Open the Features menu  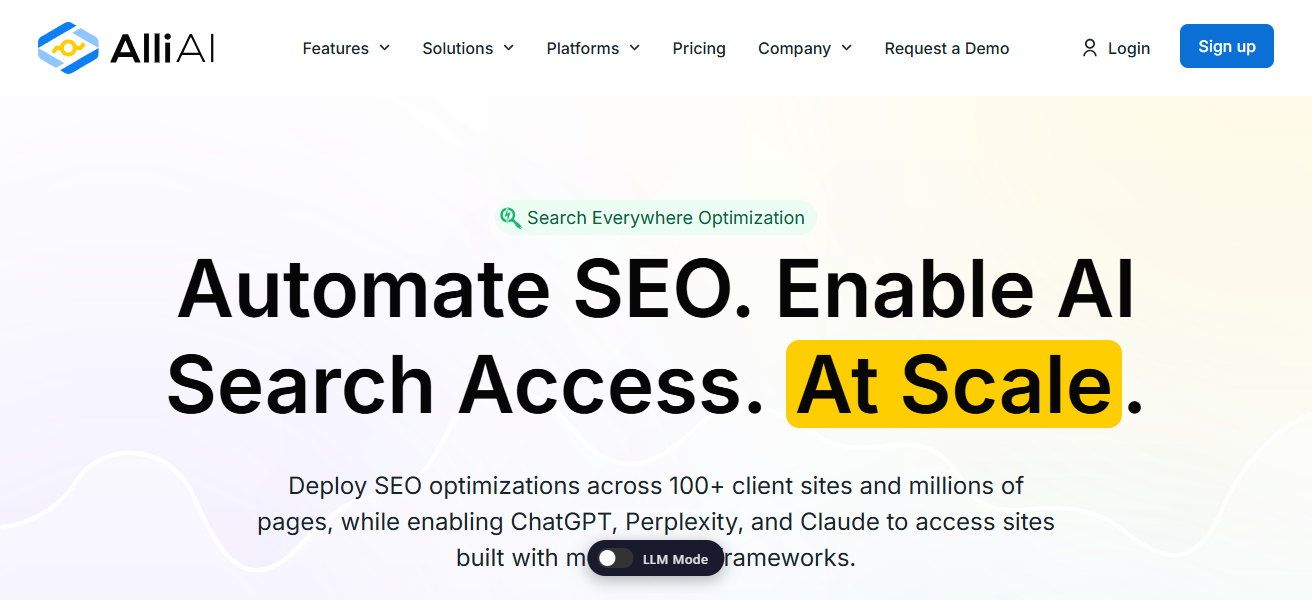coord(346,48)
